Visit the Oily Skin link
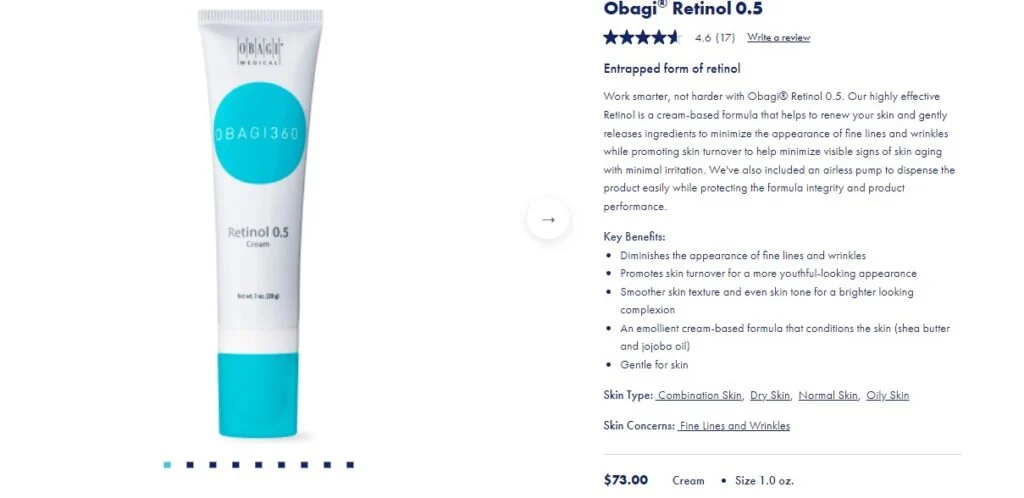Image resolution: width=1024 pixels, height=498 pixels. point(888,396)
